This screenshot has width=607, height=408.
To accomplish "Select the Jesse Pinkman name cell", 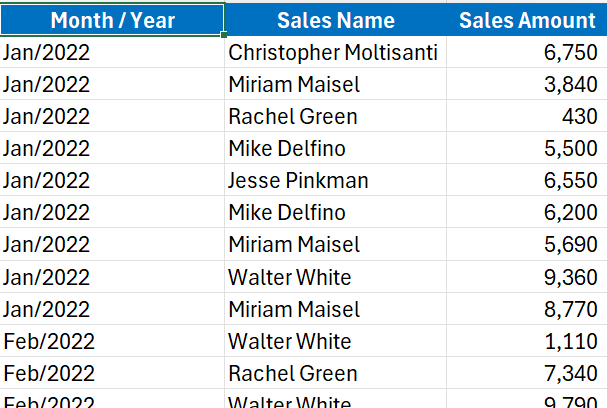I will point(298,181).
